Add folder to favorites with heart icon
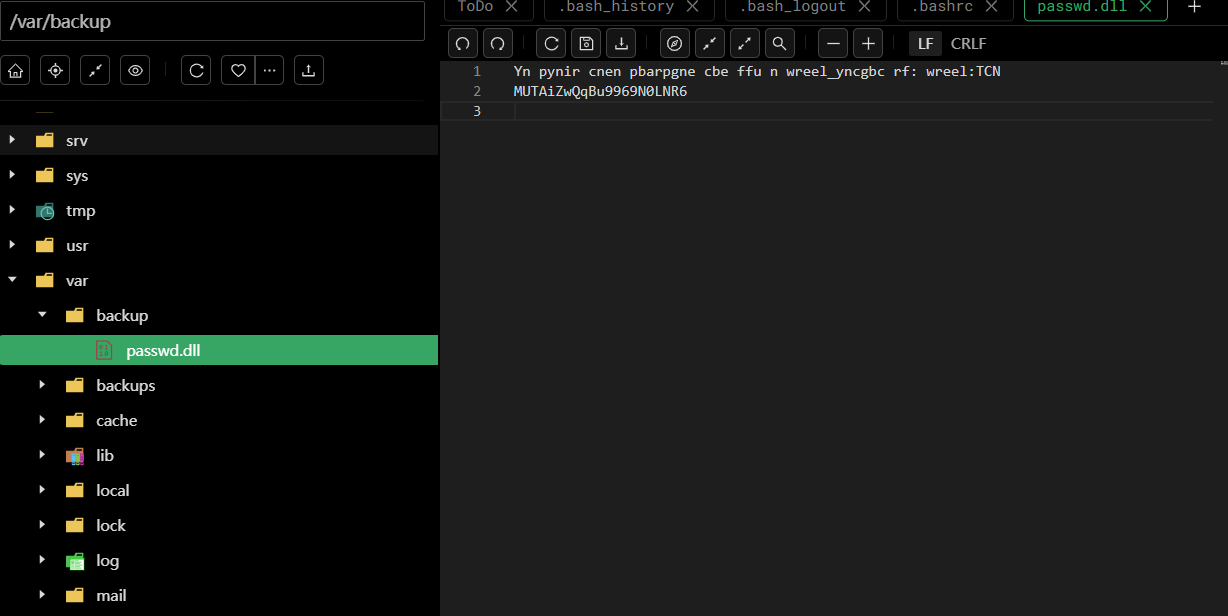The height and width of the screenshot is (616, 1228). [x=238, y=70]
